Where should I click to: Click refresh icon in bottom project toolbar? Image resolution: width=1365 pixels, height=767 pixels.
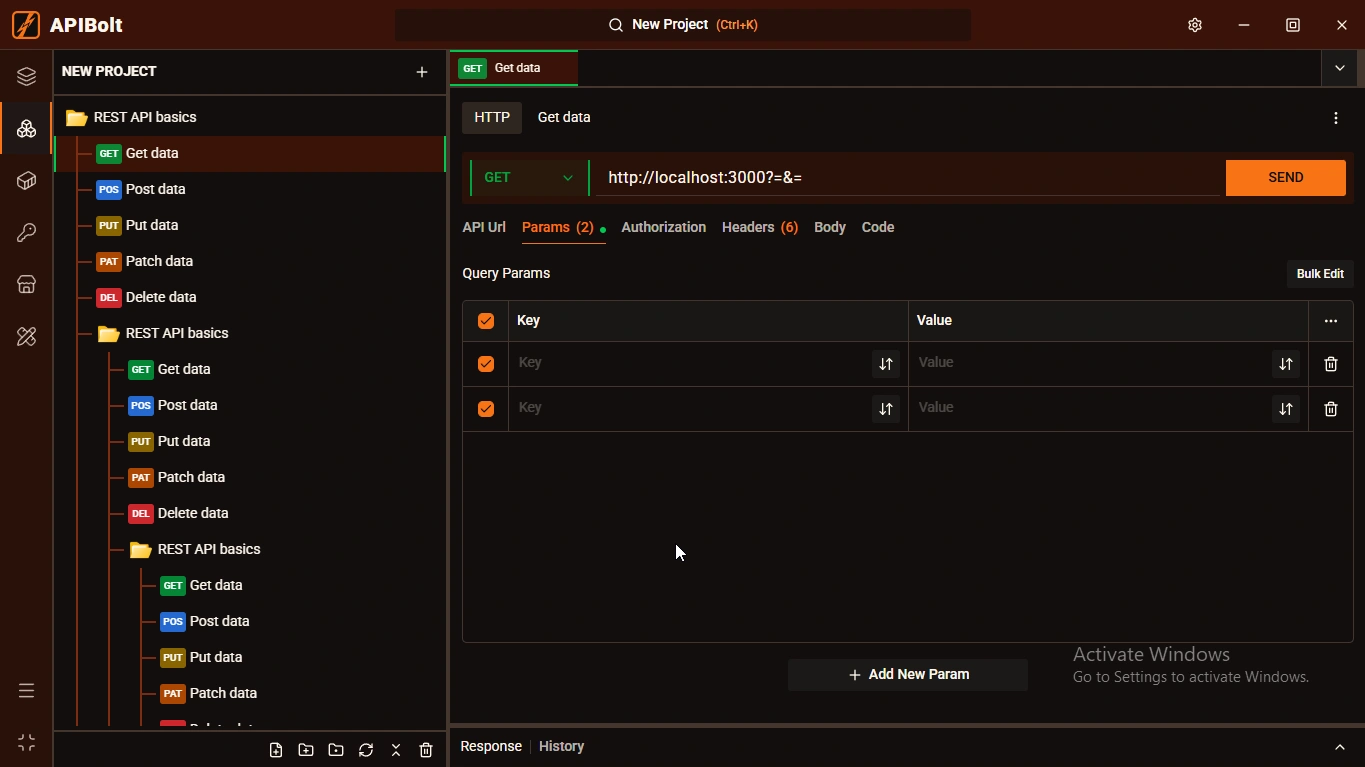point(366,750)
